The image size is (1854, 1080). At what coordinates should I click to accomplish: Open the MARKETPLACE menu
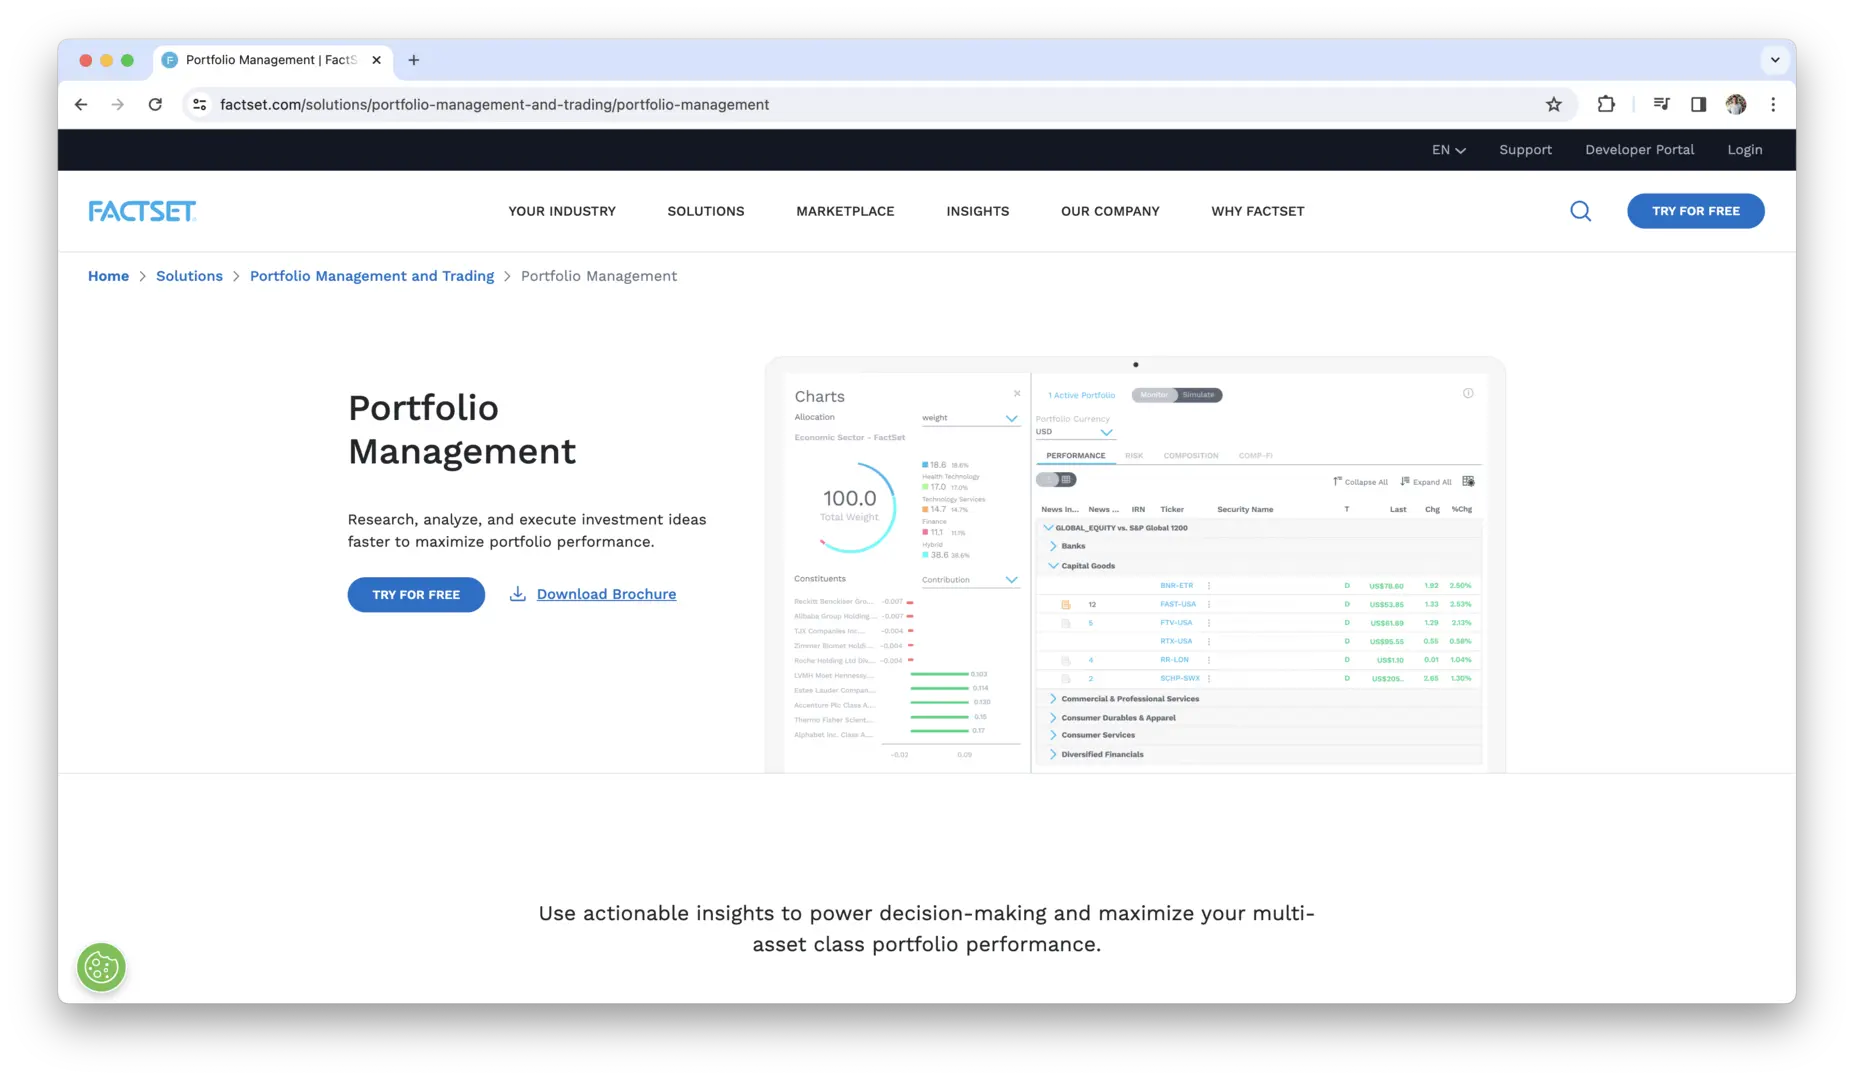(x=845, y=211)
